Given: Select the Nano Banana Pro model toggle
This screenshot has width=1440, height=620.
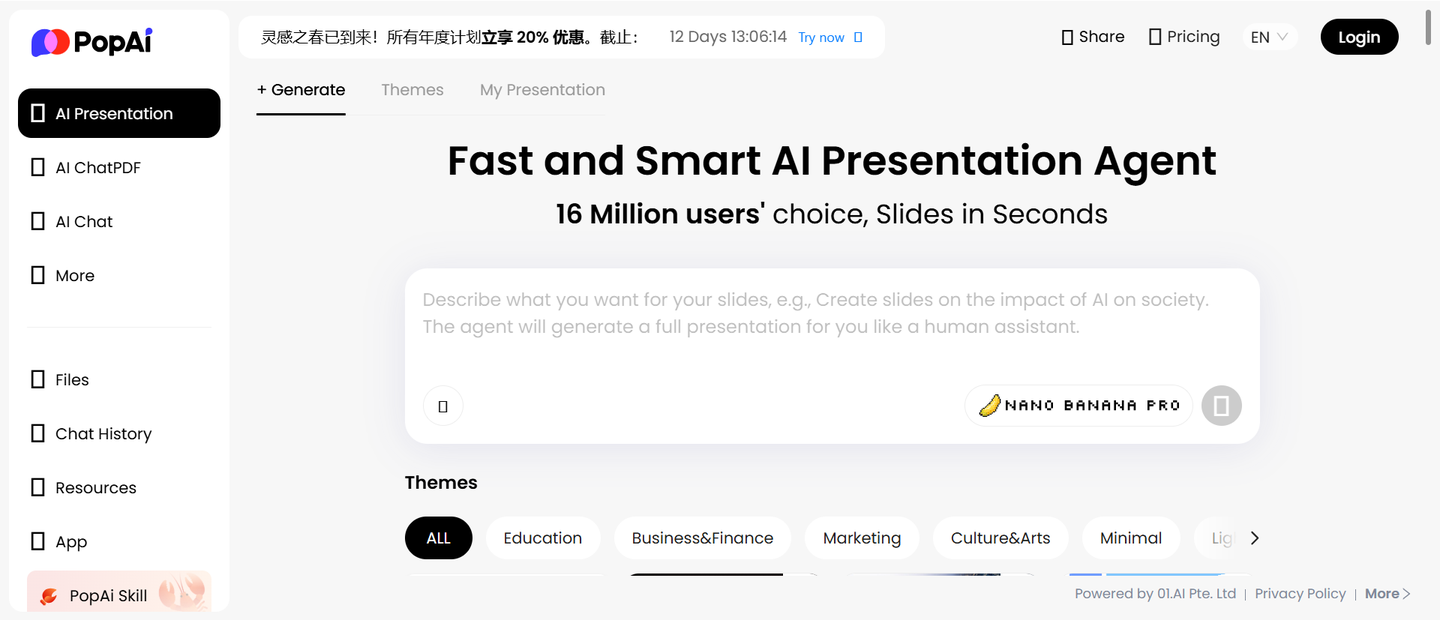Looking at the screenshot, I should tap(1079, 405).
